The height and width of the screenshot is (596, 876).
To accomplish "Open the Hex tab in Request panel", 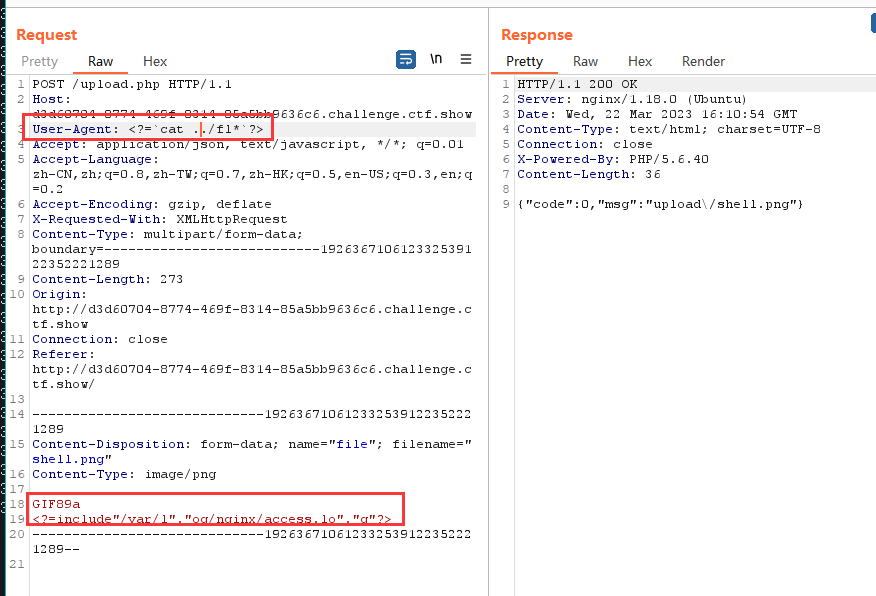I will [155, 62].
